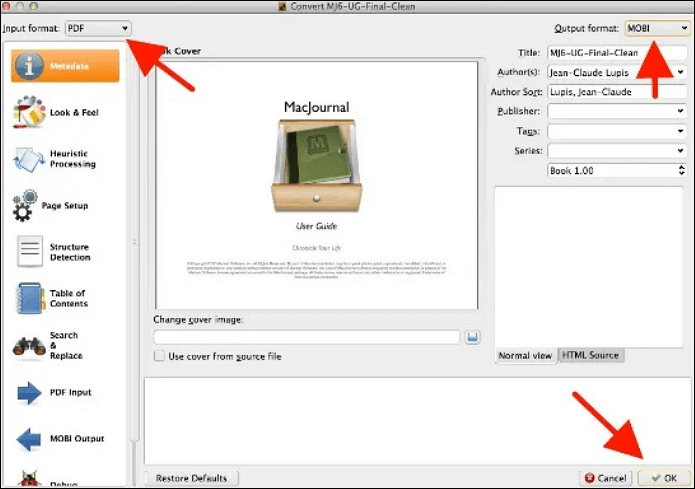This screenshot has width=695, height=489.
Task: Click the Cancel button
Action: click(x=605, y=478)
